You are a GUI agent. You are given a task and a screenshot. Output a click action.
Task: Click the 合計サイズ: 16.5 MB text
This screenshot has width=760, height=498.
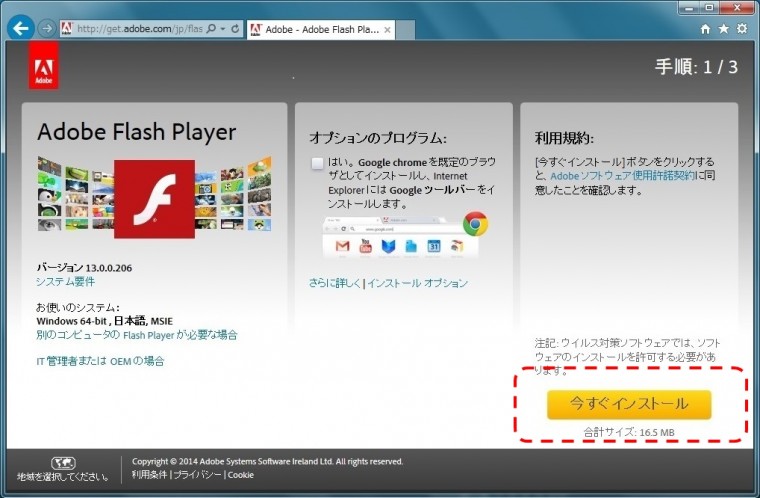tap(629, 432)
